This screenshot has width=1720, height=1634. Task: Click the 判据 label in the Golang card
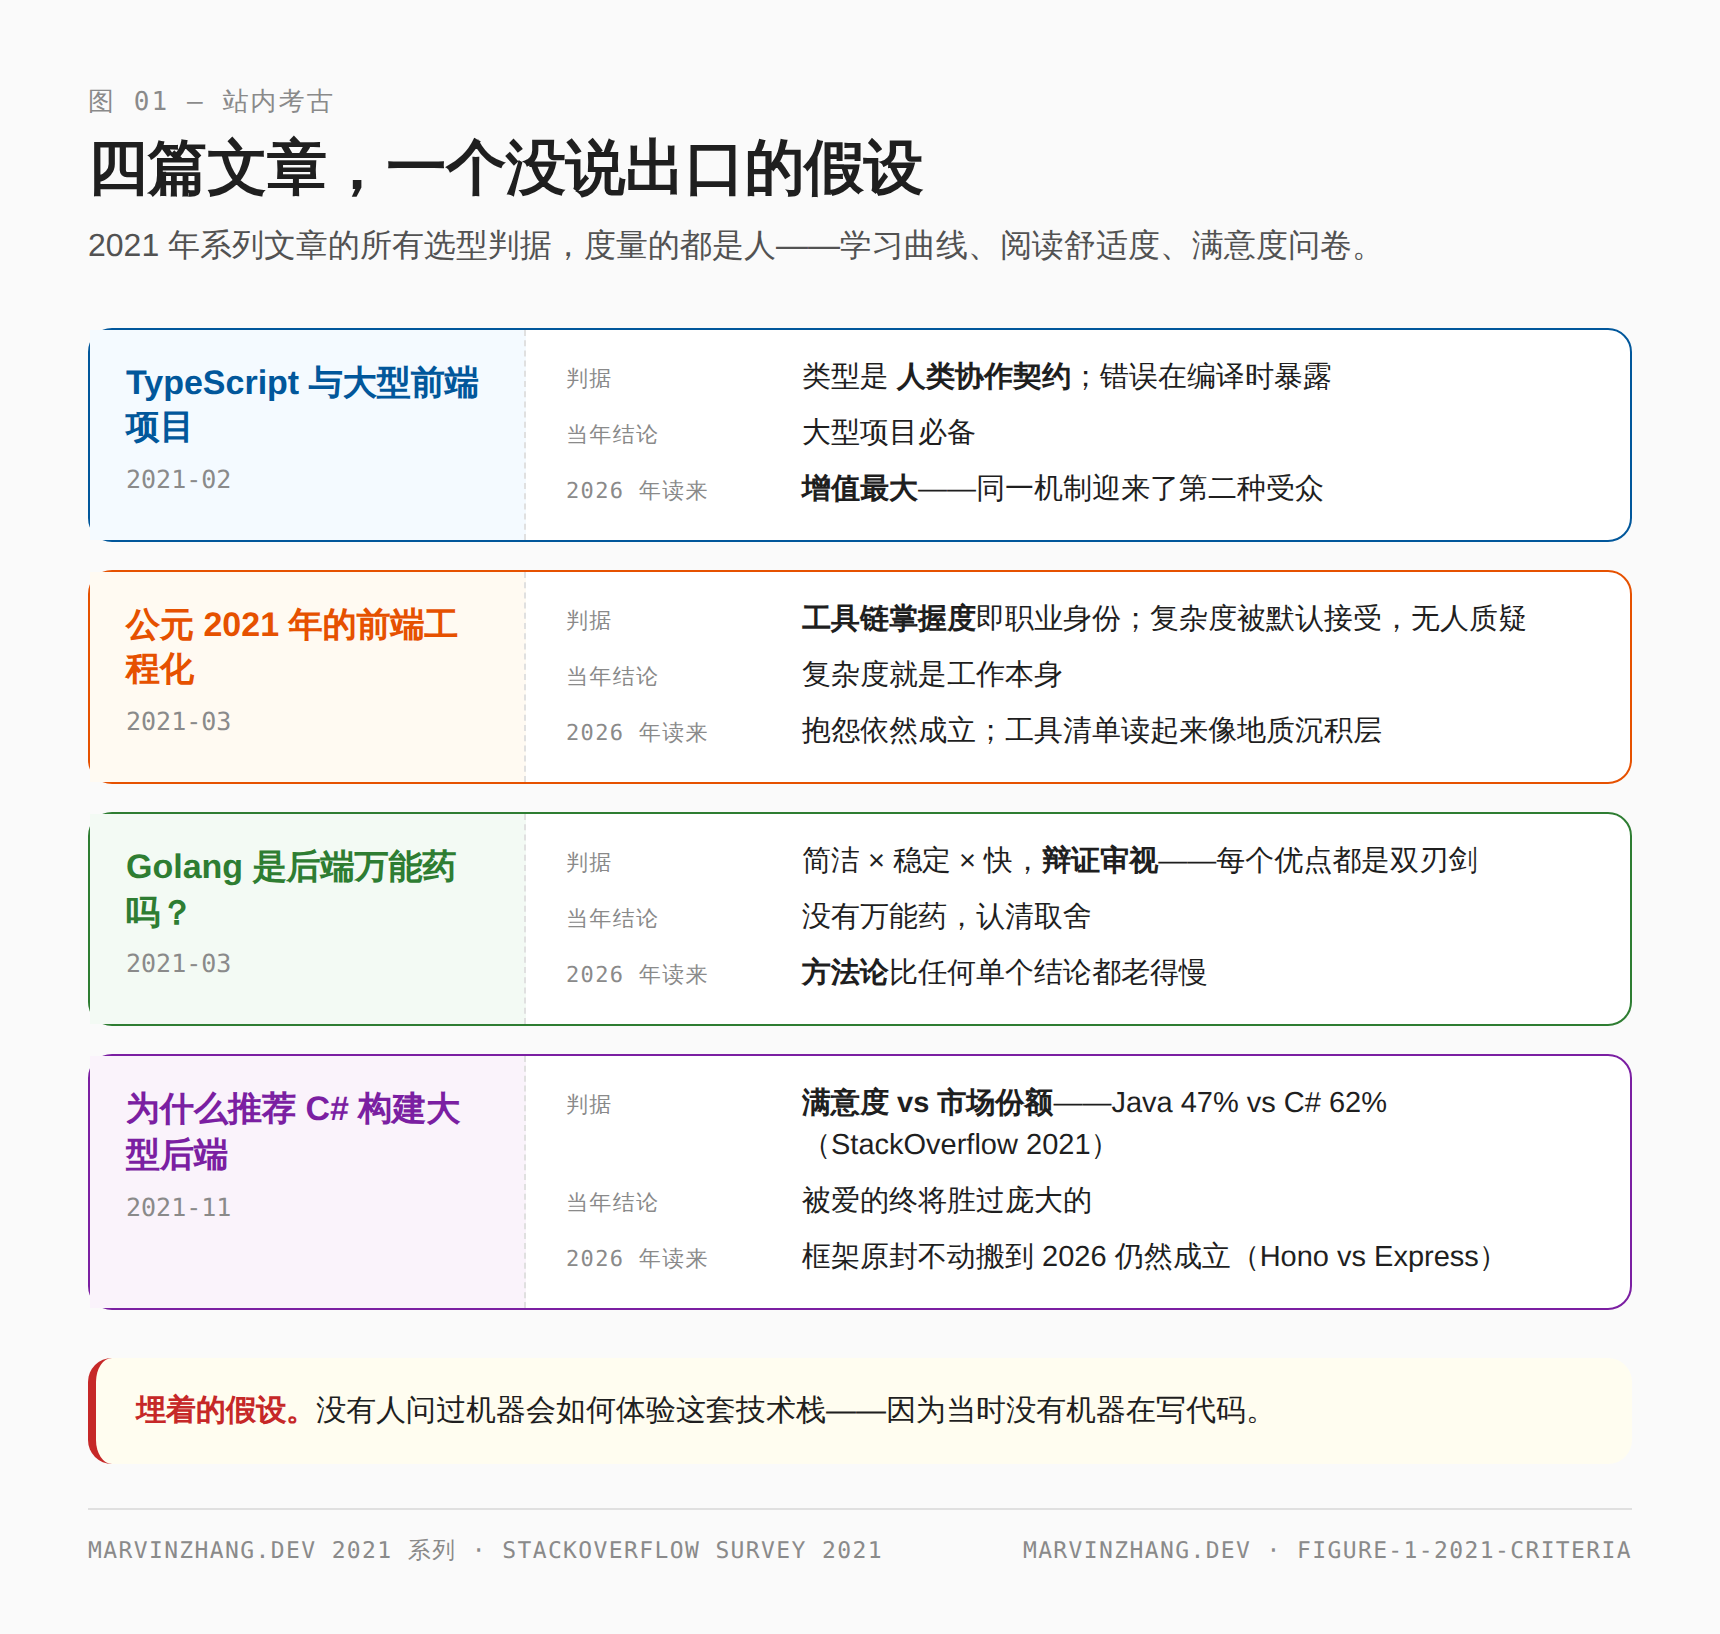click(x=589, y=863)
